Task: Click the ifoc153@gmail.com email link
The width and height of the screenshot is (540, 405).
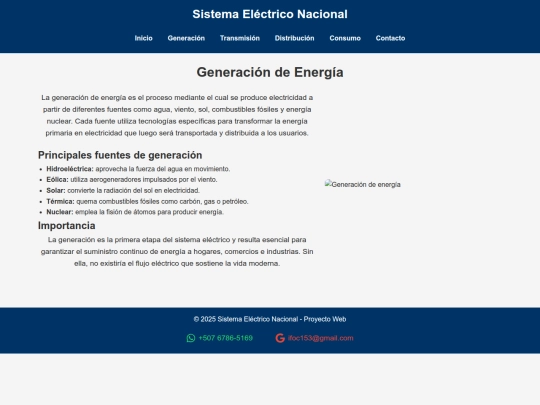Action: [321, 338]
